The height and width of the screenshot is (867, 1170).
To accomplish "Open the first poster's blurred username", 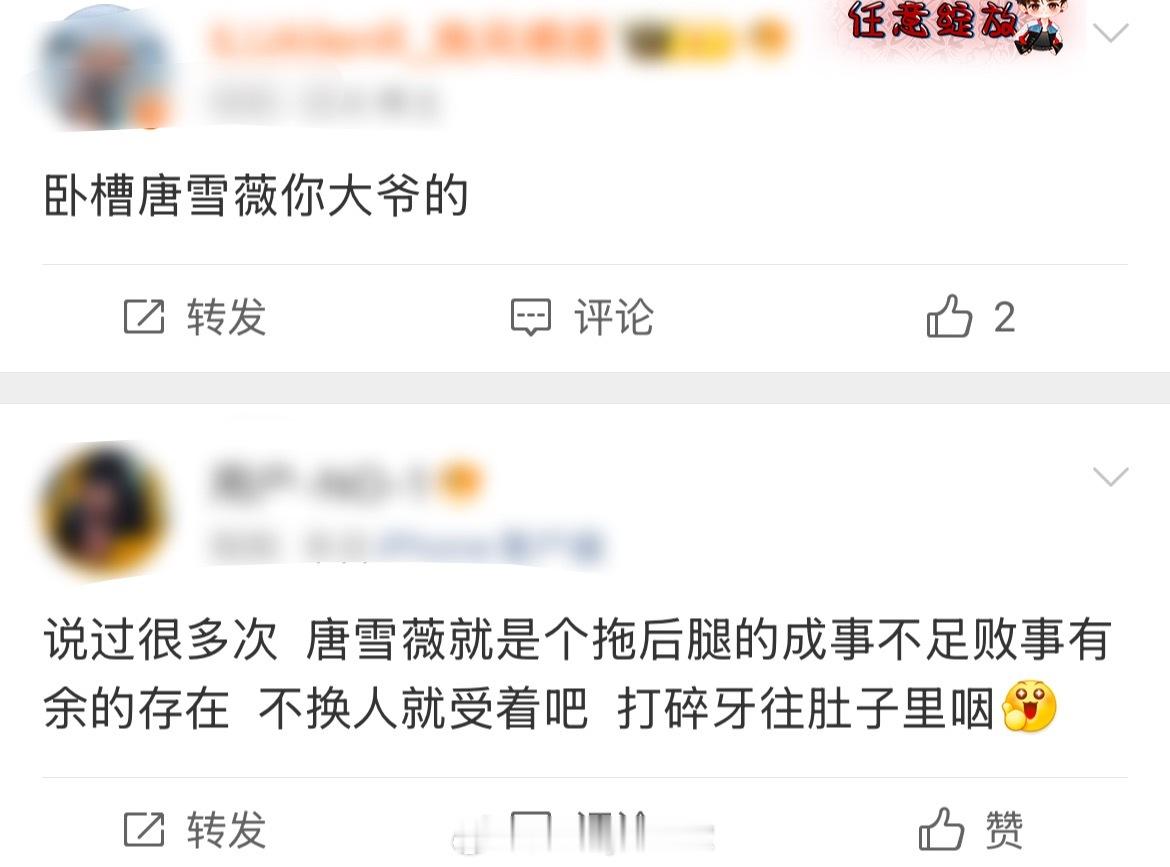I will [407, 39].
